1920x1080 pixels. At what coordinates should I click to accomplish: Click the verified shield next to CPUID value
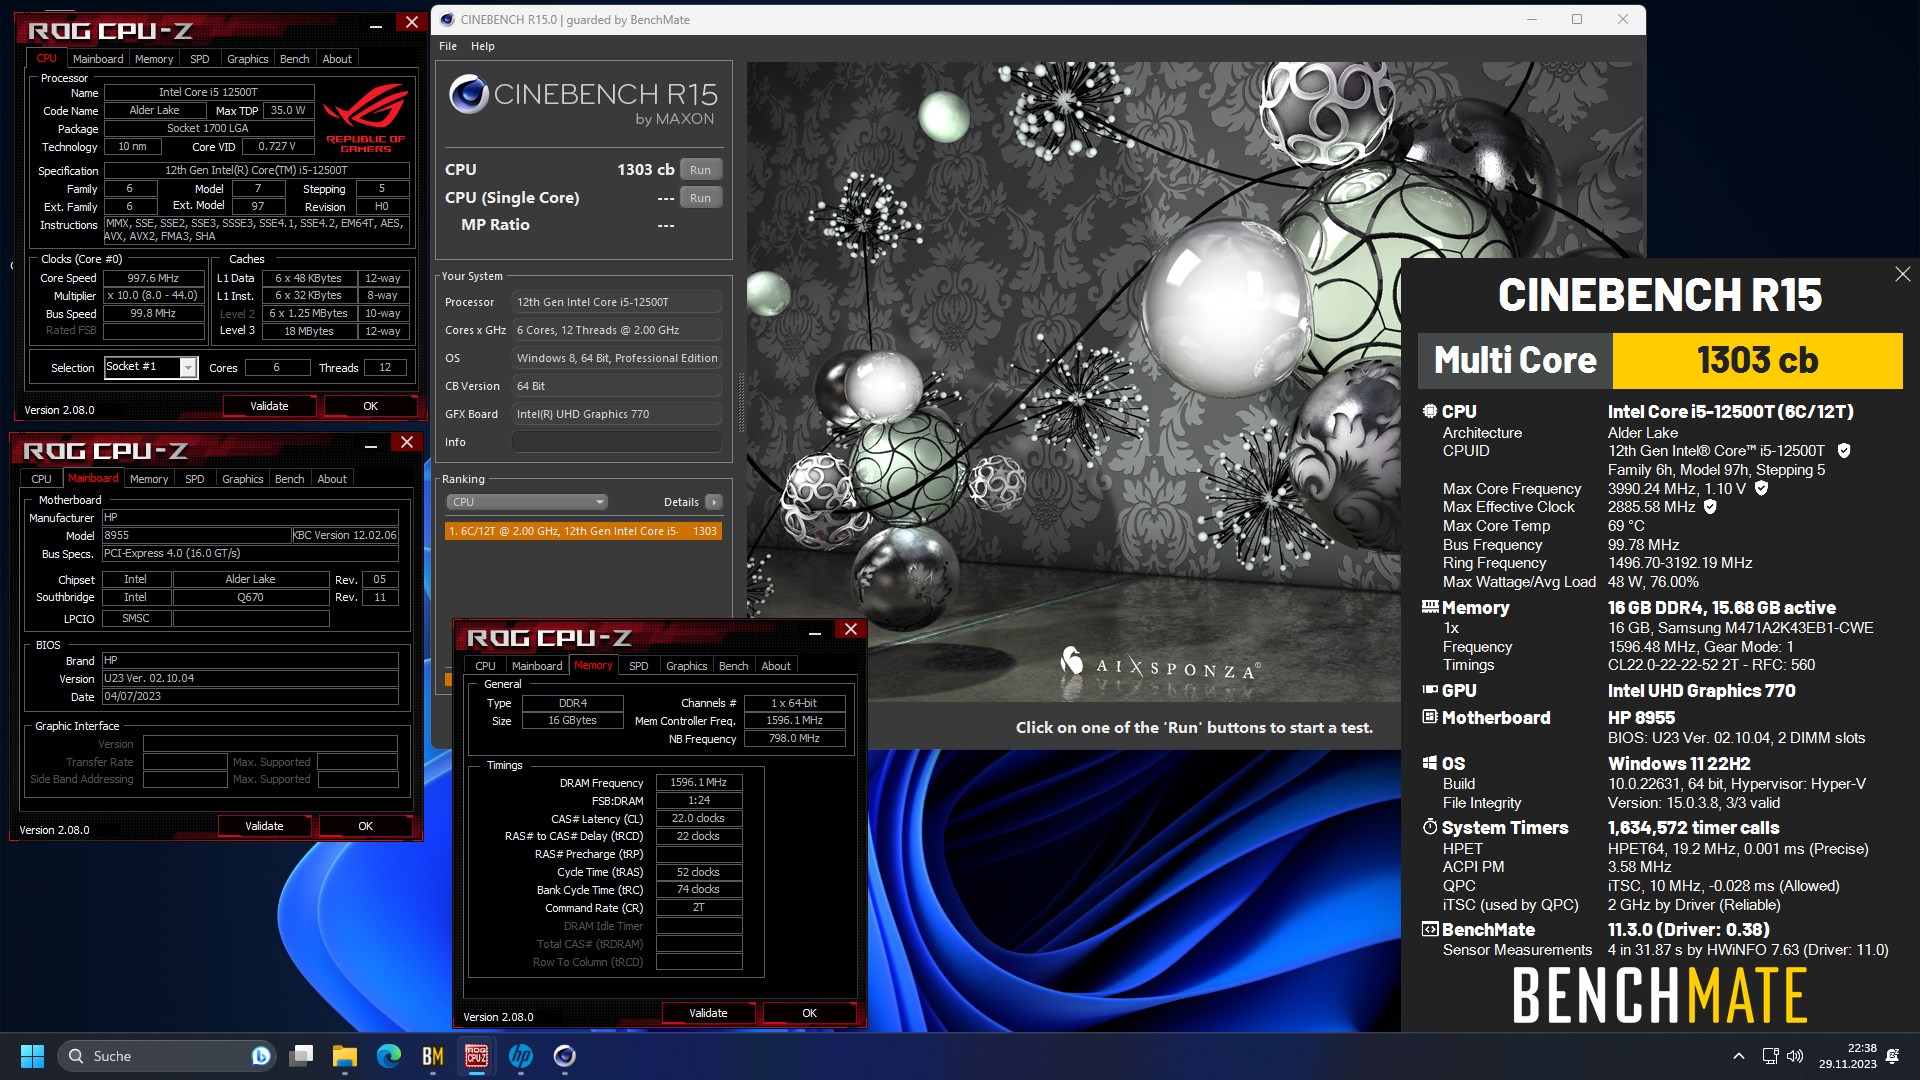[1844, 451]
